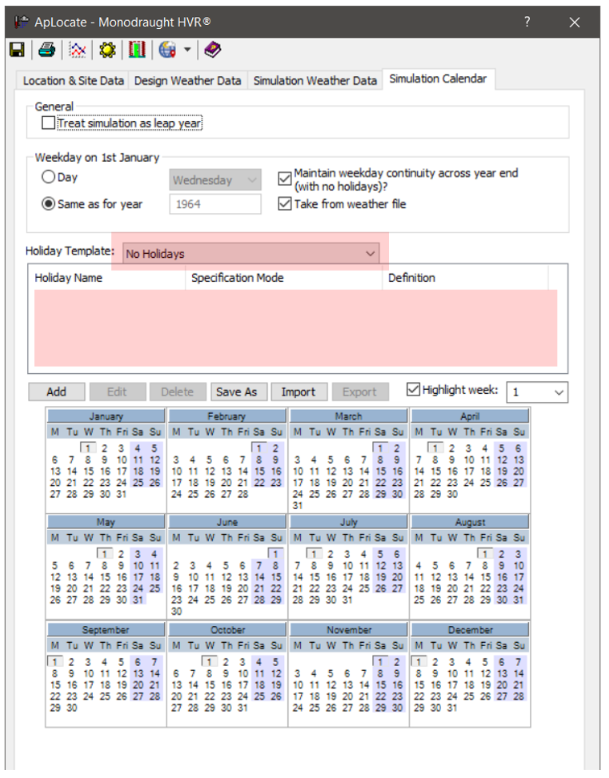Image resolution: width=609 pixels, height=778 pixels.
Task: Expand the Holiday Template dropdown
Action: (x=371, y=254)
